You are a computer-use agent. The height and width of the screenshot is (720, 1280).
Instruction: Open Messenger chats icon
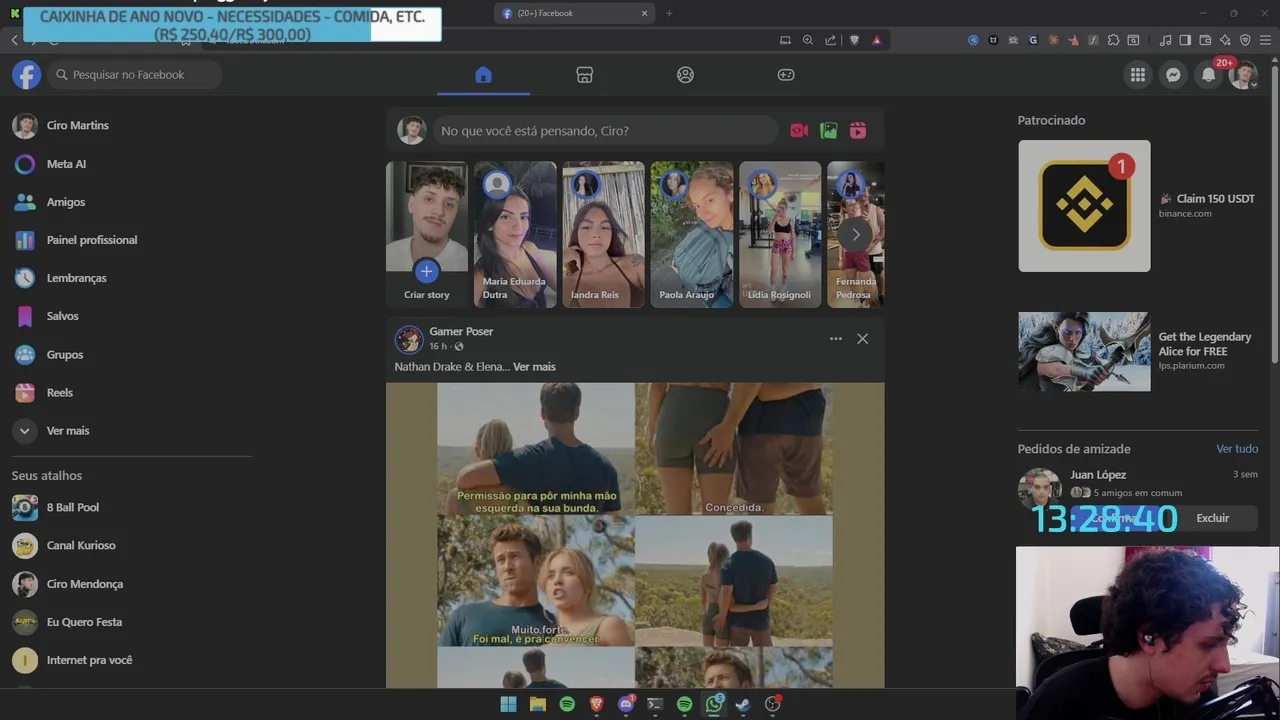(x=1173, y=75)
